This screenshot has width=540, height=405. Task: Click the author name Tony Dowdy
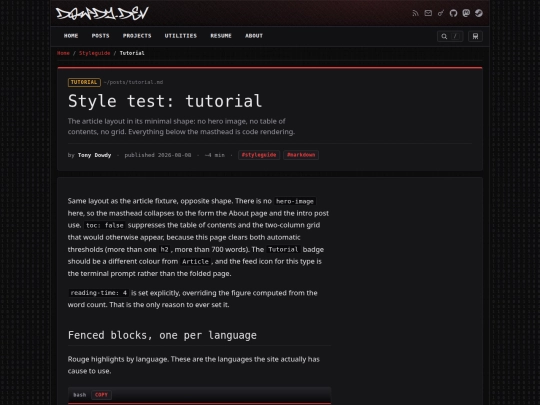pyautogui.click(x=95, y=155)
